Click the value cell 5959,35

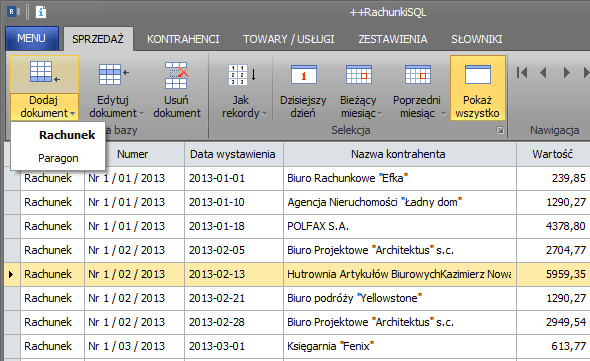[x=553, y=274]
